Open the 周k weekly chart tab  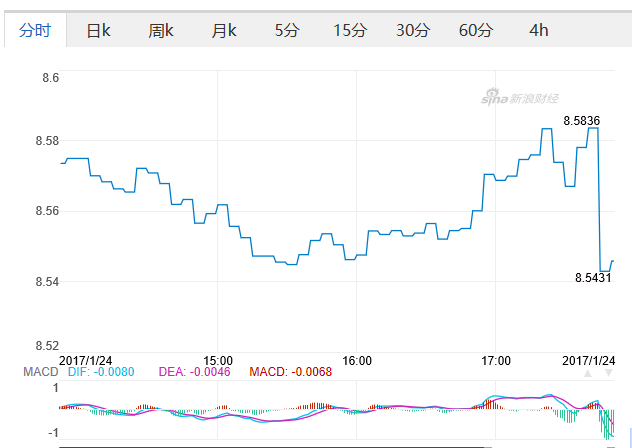point(161,30)
